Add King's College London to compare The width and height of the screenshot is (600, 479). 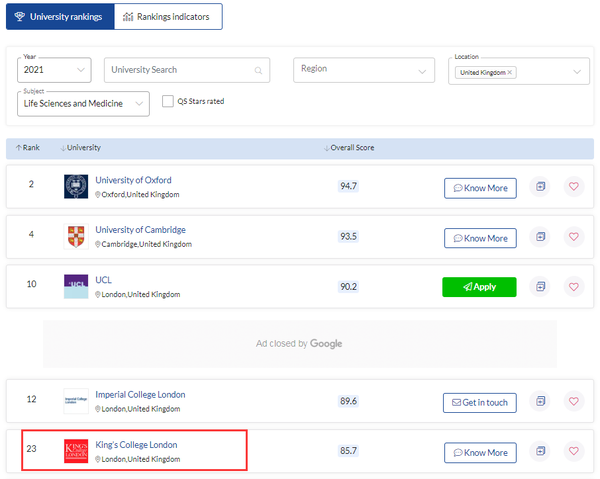(x=540, y=451)
